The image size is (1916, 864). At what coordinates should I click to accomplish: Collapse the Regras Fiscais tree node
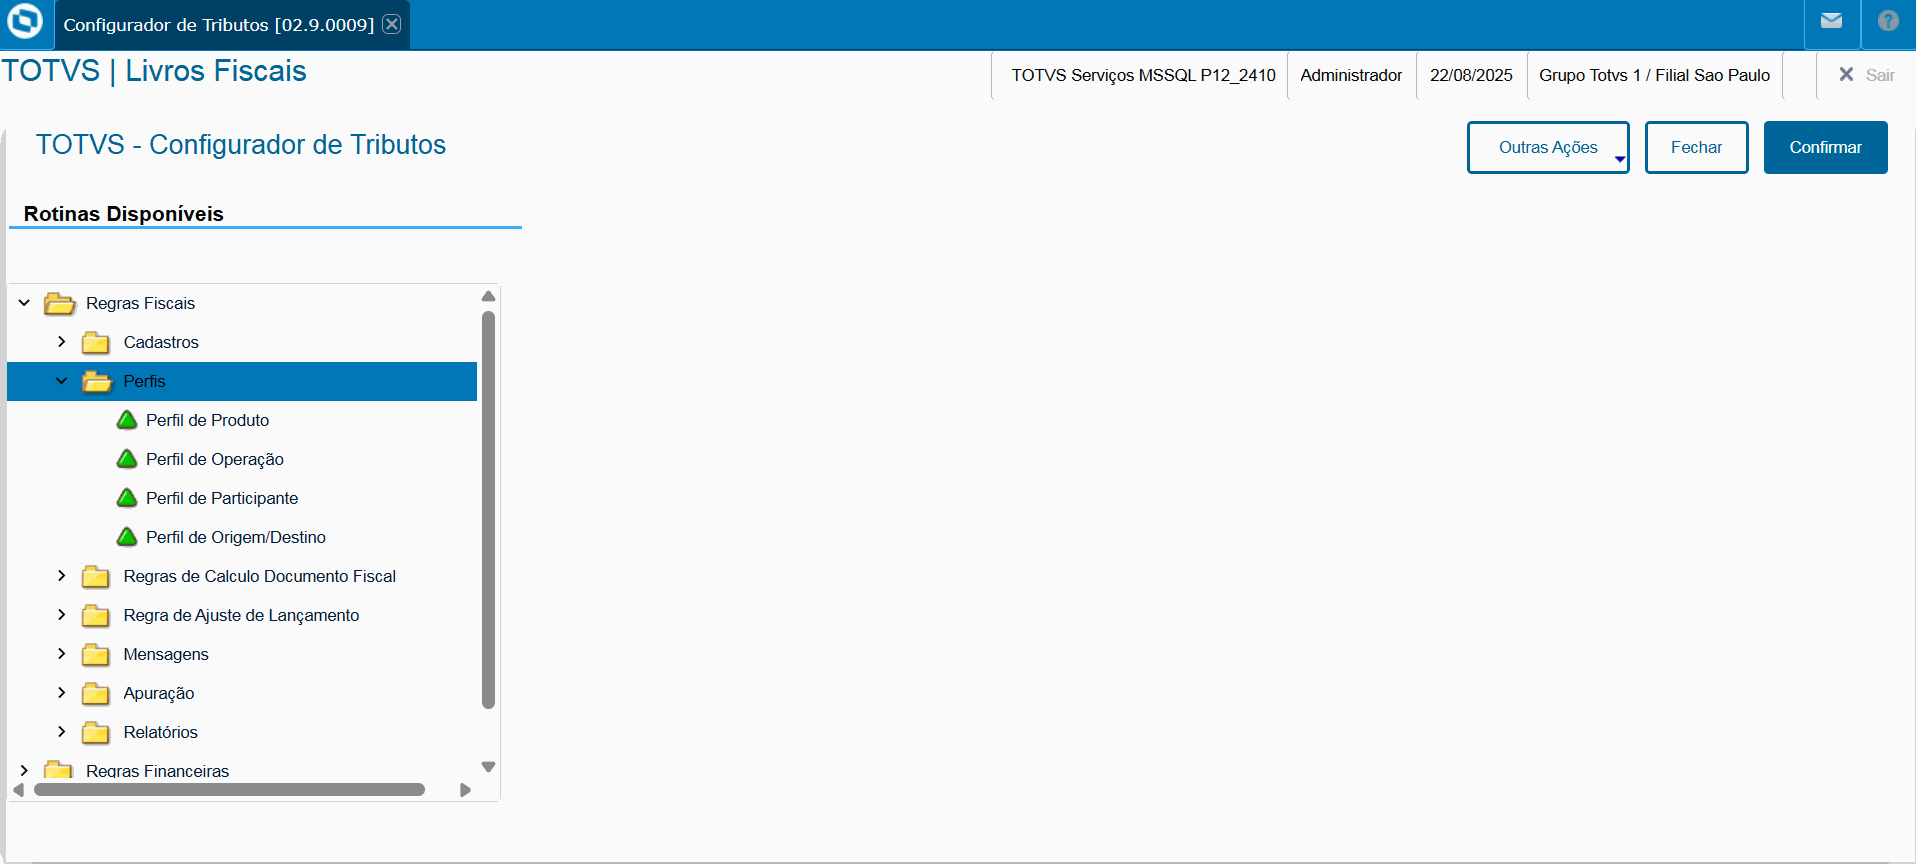(24, 303)
